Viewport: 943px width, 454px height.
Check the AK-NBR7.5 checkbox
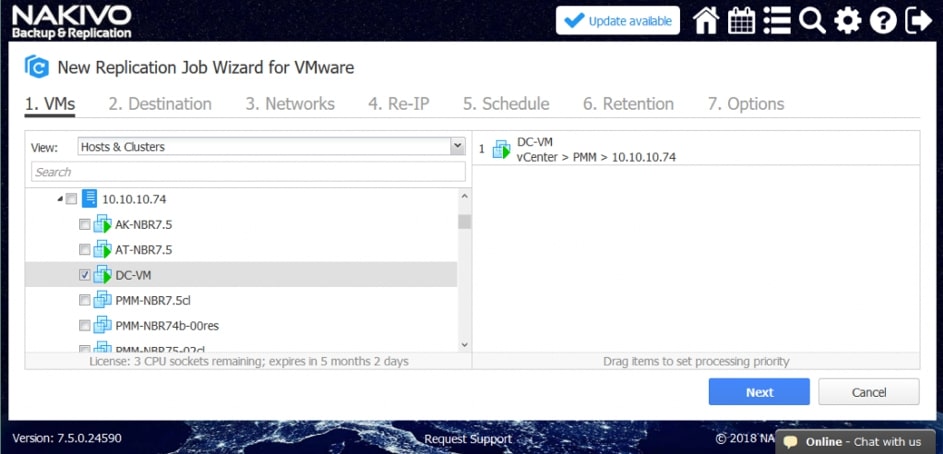(85, 225)
